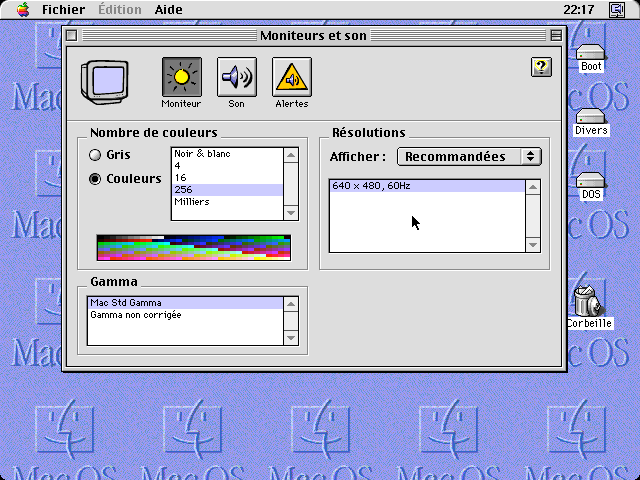Viewport: 640px width, 480px height.
Task: Select Mac Std Gamma
Action: [185, 303]
